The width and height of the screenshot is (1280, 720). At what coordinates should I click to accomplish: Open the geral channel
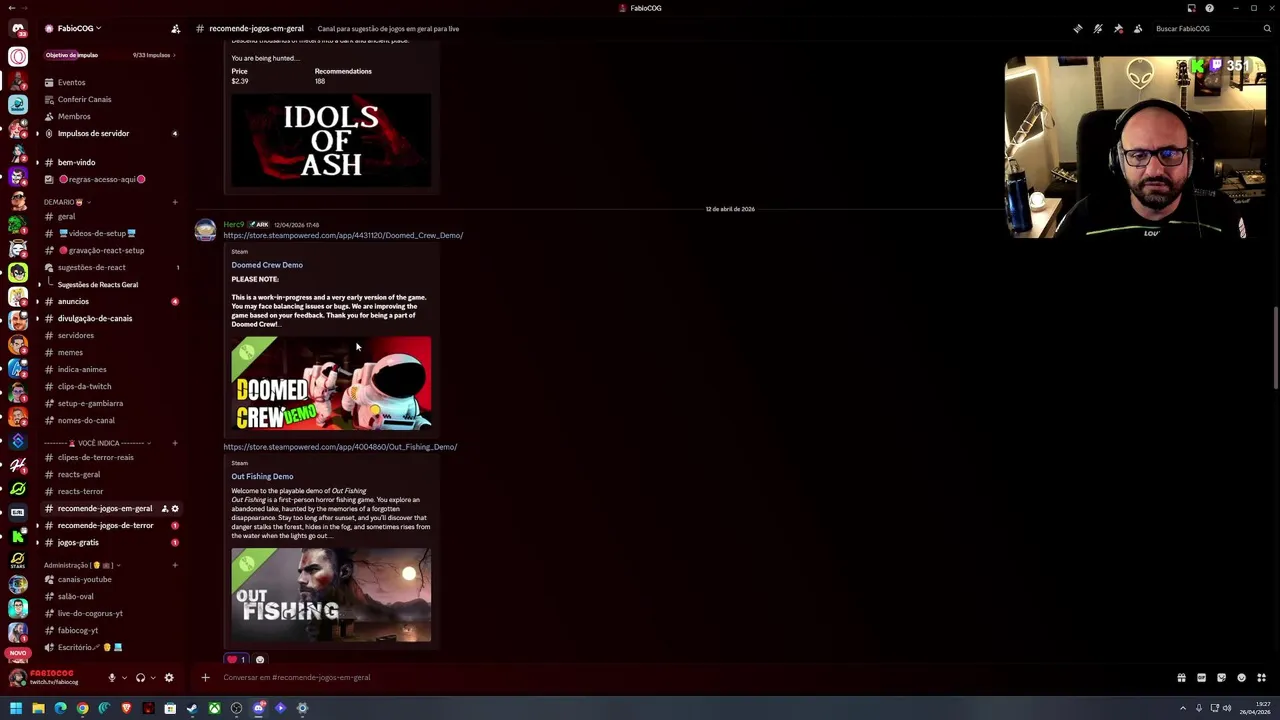coord(110,216)
